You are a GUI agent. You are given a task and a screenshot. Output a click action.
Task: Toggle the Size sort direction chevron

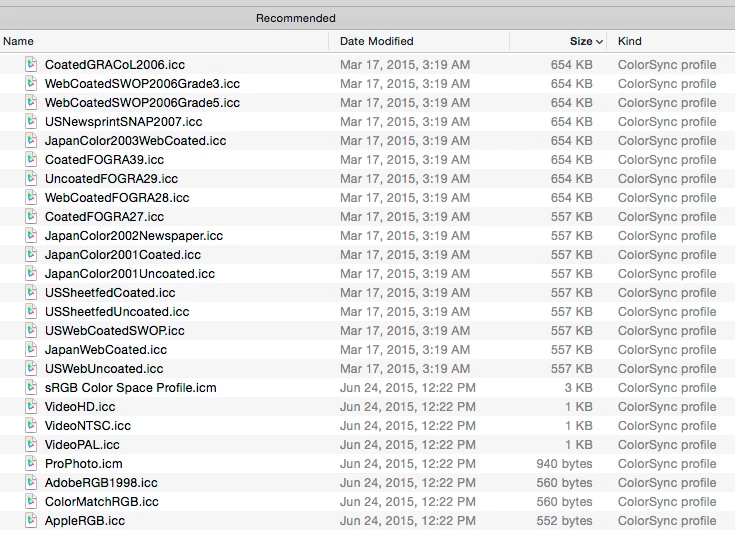click(599, 42)
